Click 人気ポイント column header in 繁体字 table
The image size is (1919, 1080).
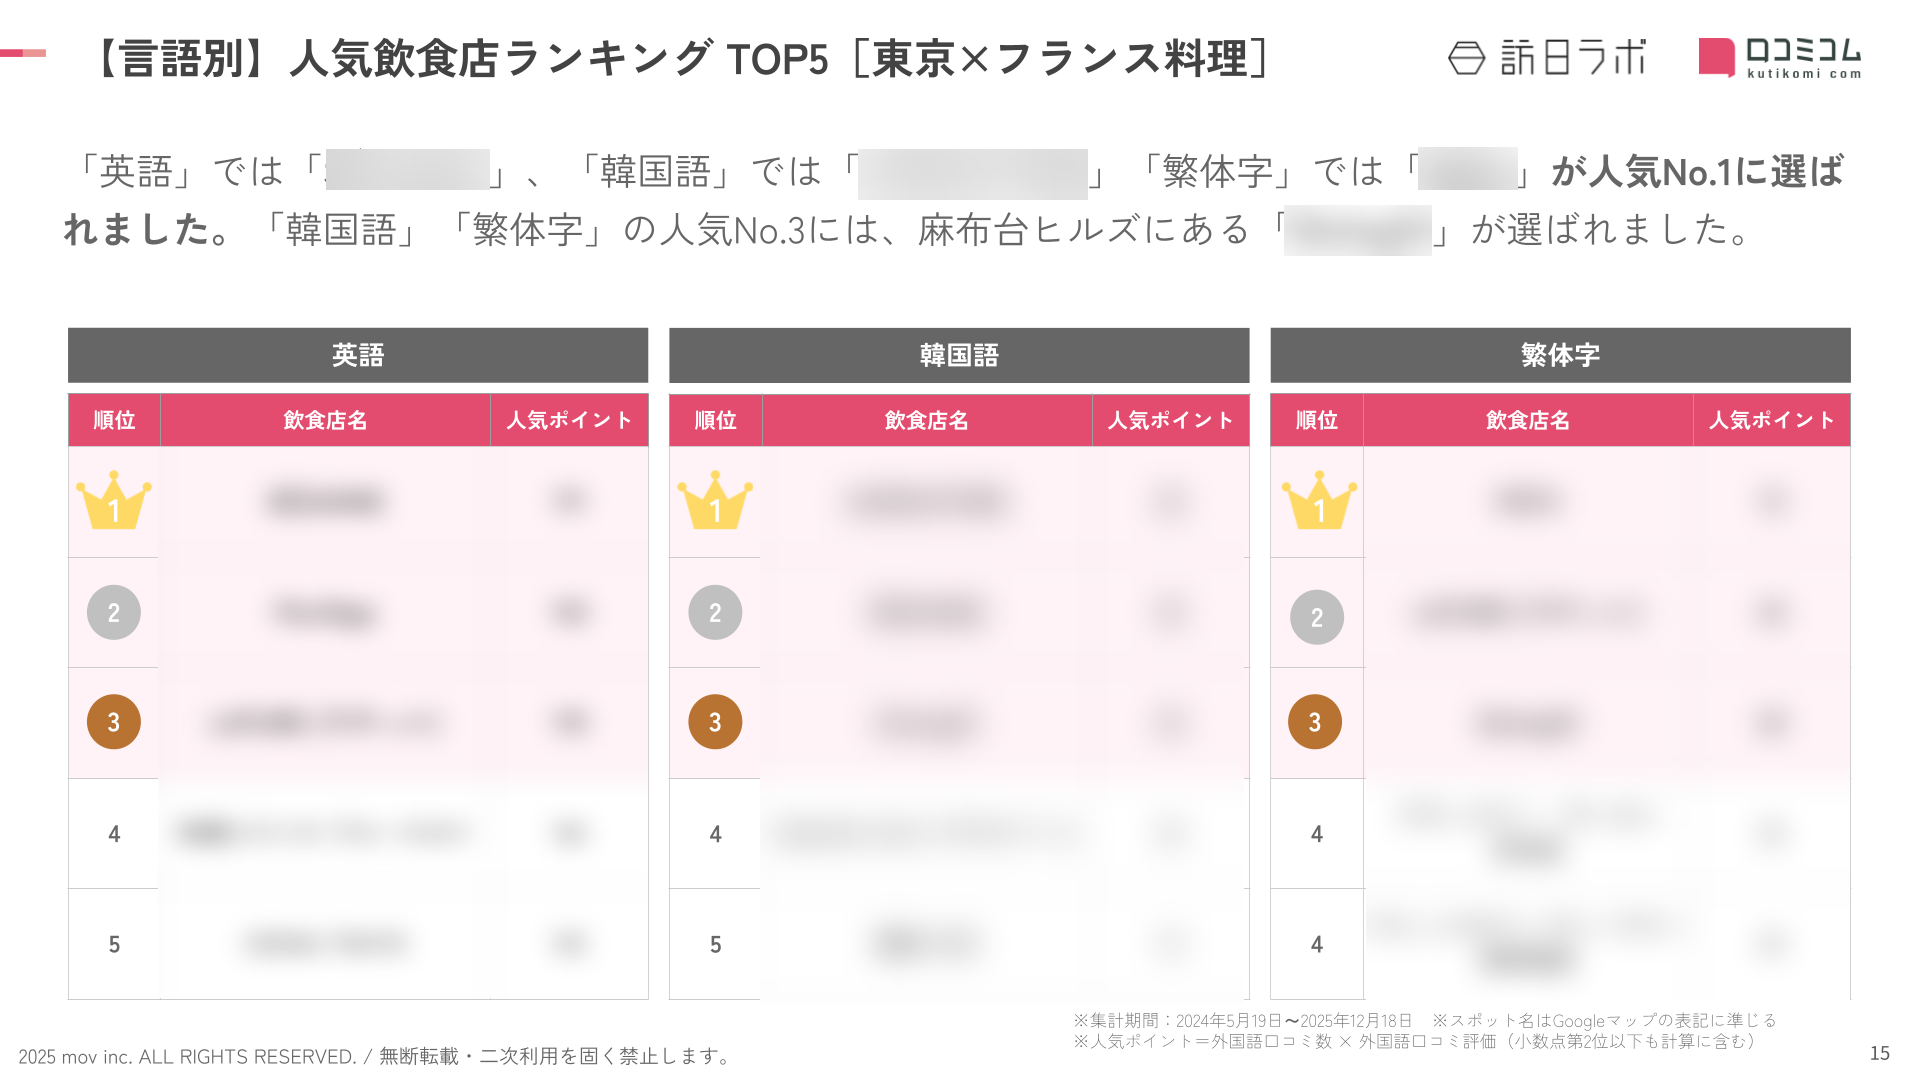pyautogui.click(x=1771, y=420)
